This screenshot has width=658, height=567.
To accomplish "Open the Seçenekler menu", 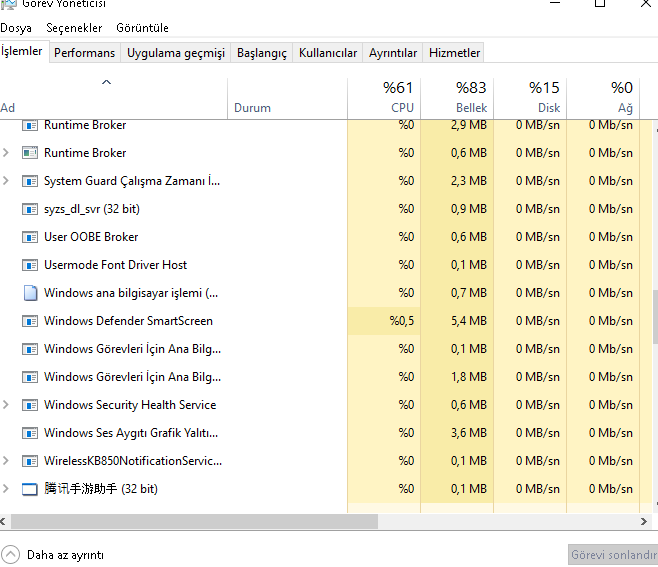I will click(74, 28).
